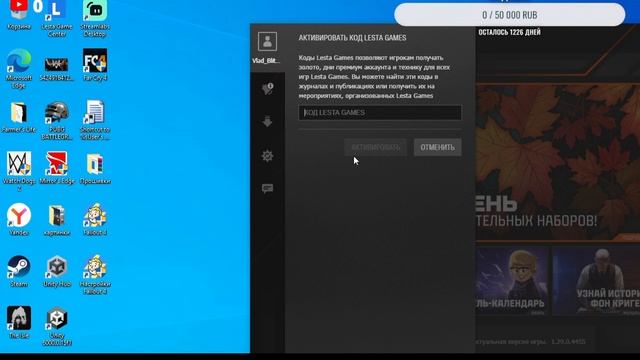The width and height of the screenshot is (640, 360).
Task: Select the Корзина recycle bin desktop icon
Action: [x=19, y=15]
